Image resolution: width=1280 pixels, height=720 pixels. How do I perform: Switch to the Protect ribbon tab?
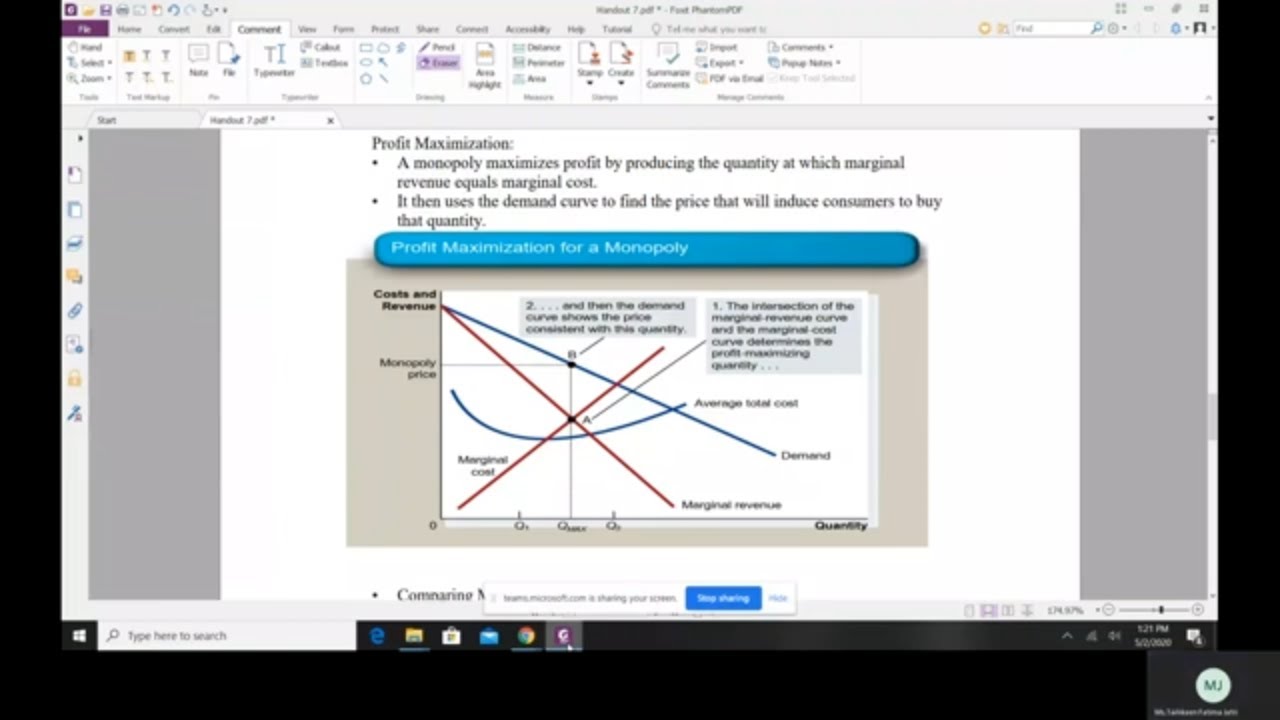(x=385, y=29)
